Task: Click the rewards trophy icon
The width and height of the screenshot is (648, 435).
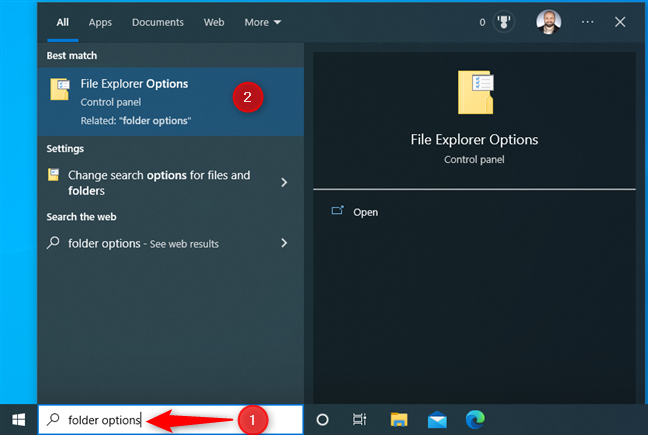Action: [x=504, y=22]
